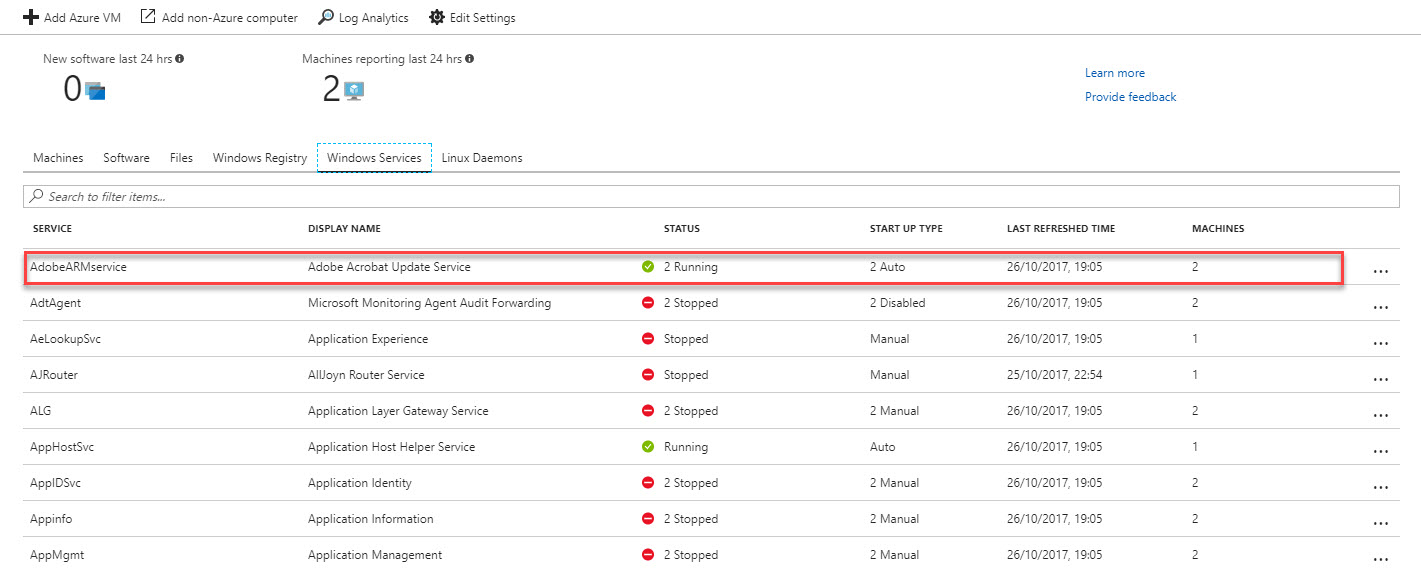Click red stopped status icon for AdtAgent
The image size is (1421, 572).
coord(648,303)
